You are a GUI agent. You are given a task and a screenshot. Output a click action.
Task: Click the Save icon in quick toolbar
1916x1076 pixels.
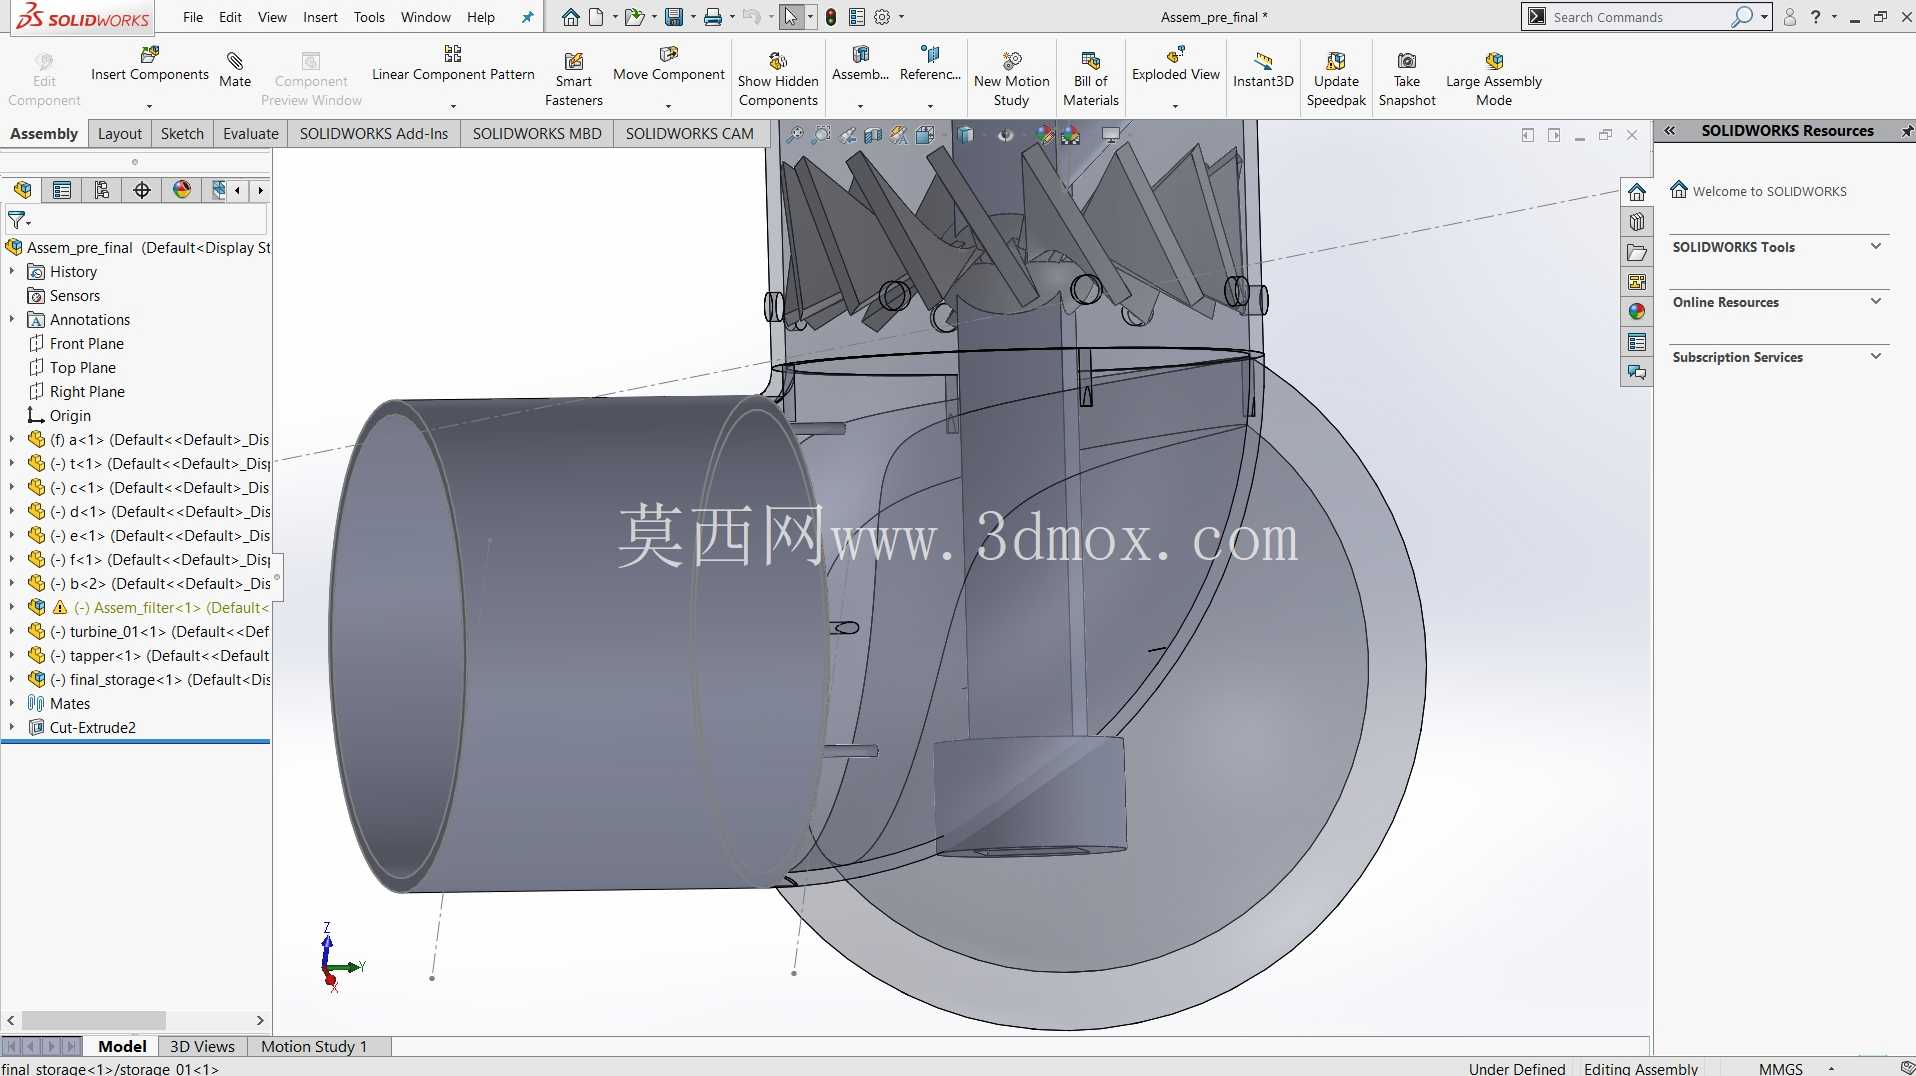(674, 17)
